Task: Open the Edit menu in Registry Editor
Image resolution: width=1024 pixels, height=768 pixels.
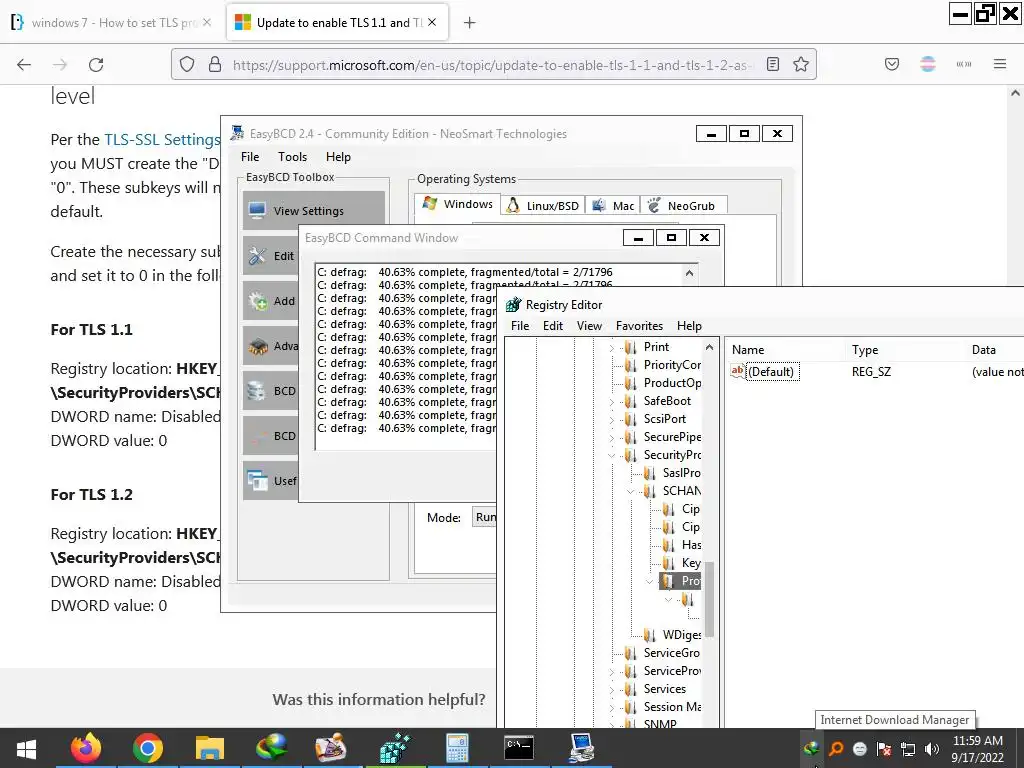Action: tap(552, 326)
